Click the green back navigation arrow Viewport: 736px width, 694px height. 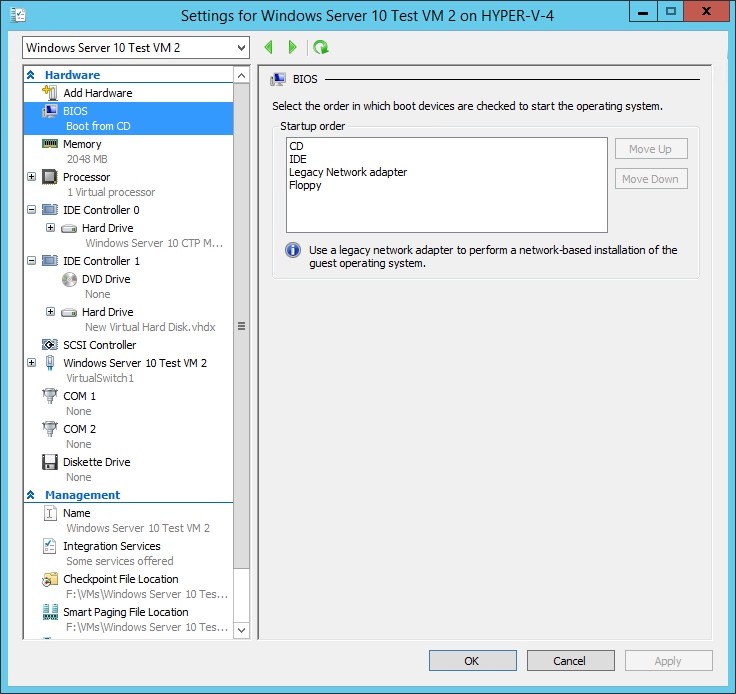point(268,47)
